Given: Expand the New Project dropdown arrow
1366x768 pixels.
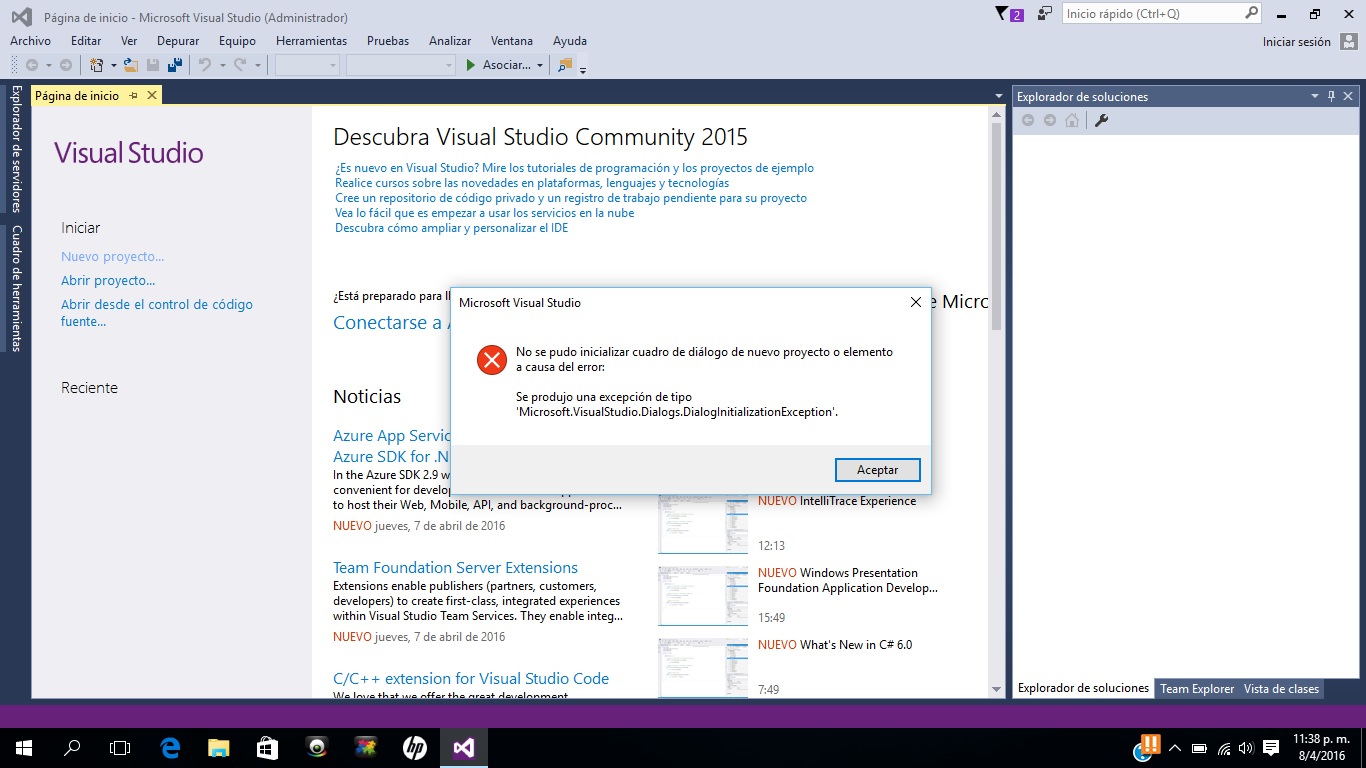Looking at the screenshot, I should tap(113, 66).
